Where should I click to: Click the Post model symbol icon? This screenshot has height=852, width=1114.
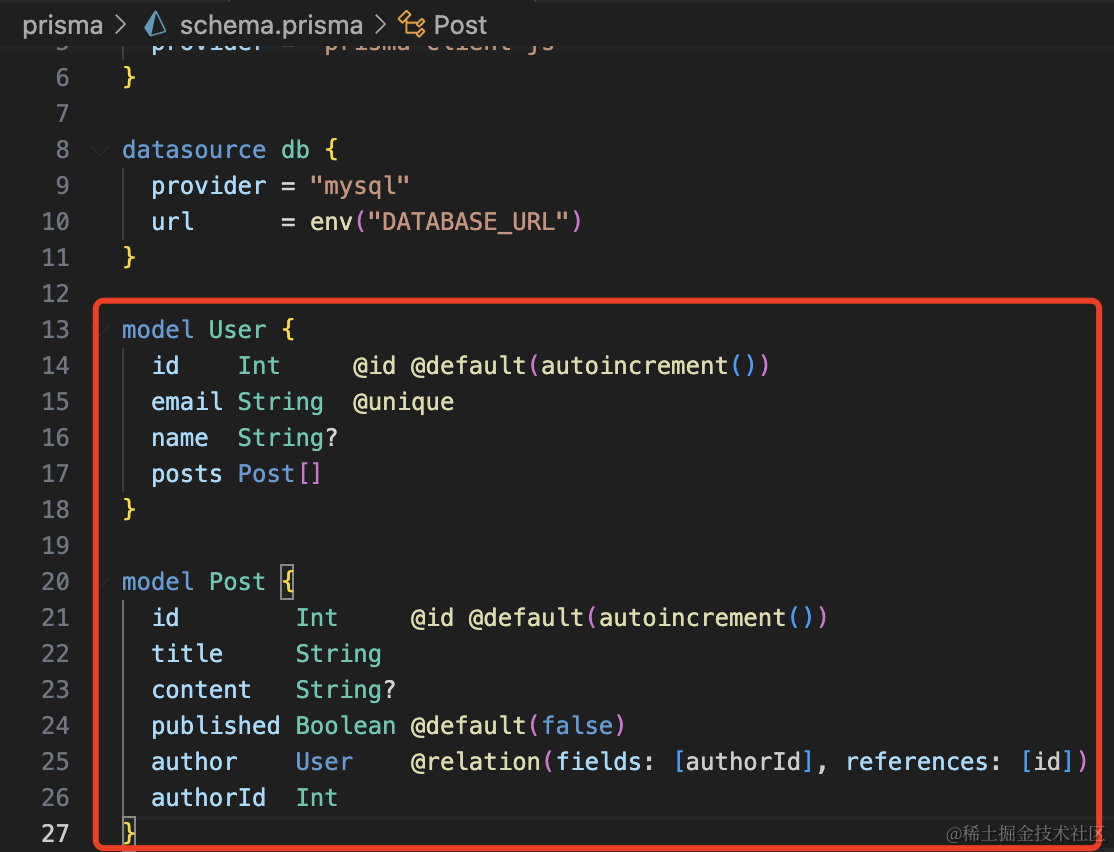click(411, 24)
